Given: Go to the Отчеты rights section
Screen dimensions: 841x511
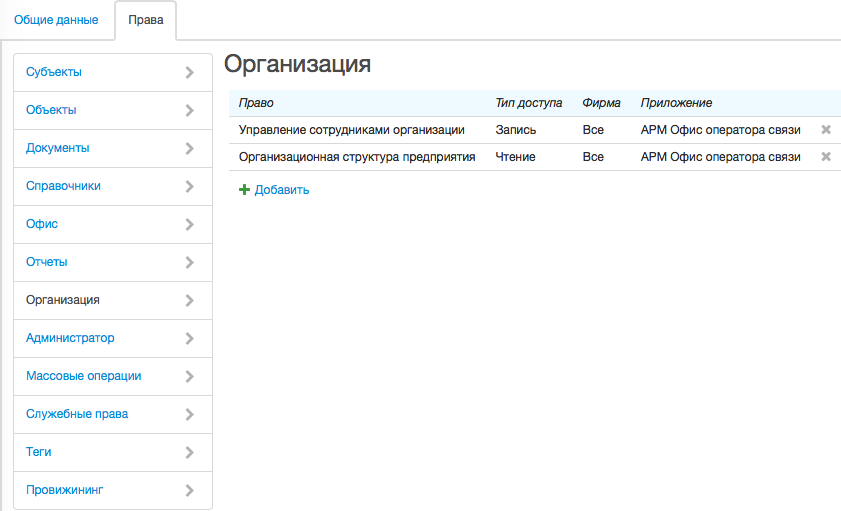Looking at the screenshot, I should tap(113, 263).
